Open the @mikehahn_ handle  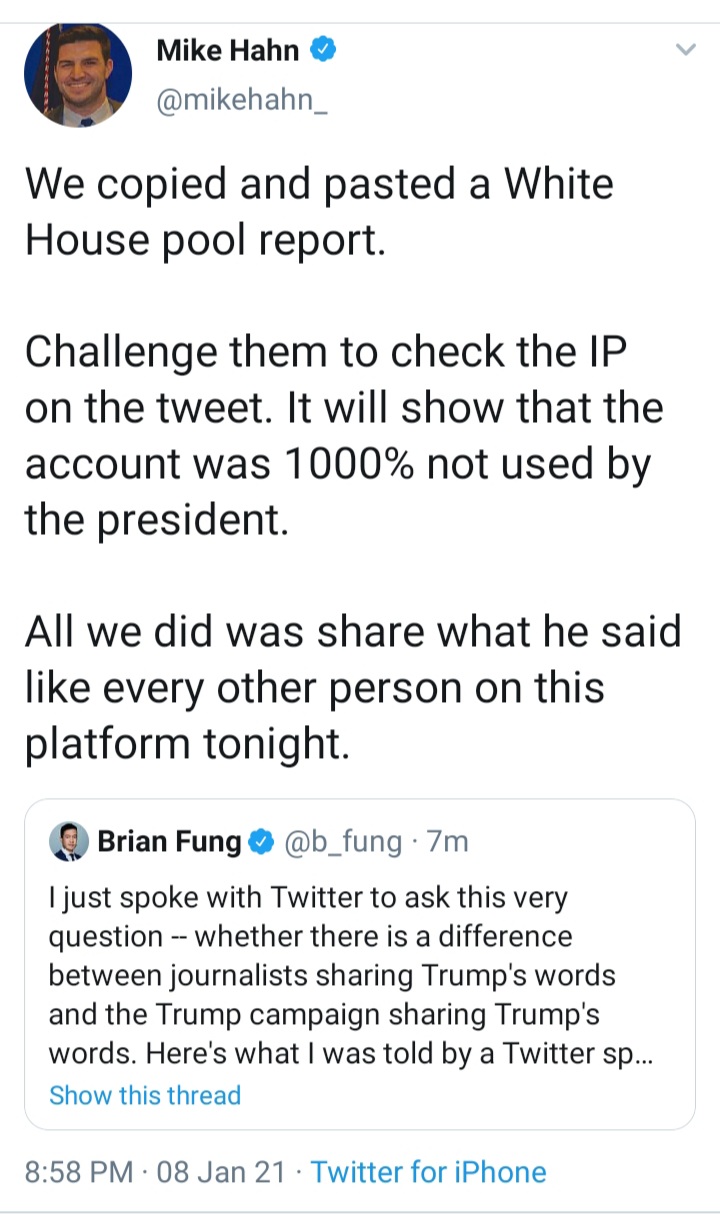coord(242,101)
